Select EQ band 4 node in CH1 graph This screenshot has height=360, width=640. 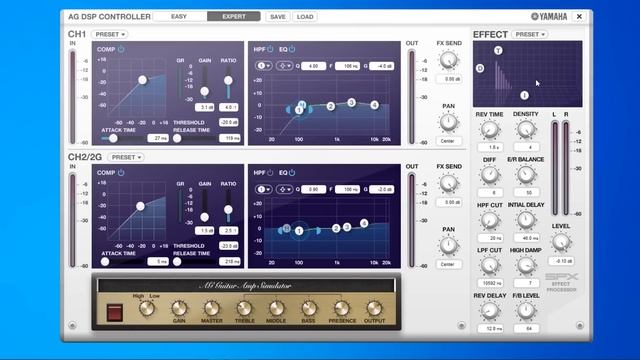[374, 105]
